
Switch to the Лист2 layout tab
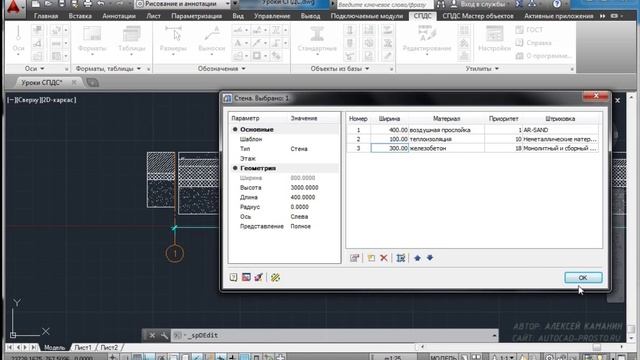[x=109, y=348]
